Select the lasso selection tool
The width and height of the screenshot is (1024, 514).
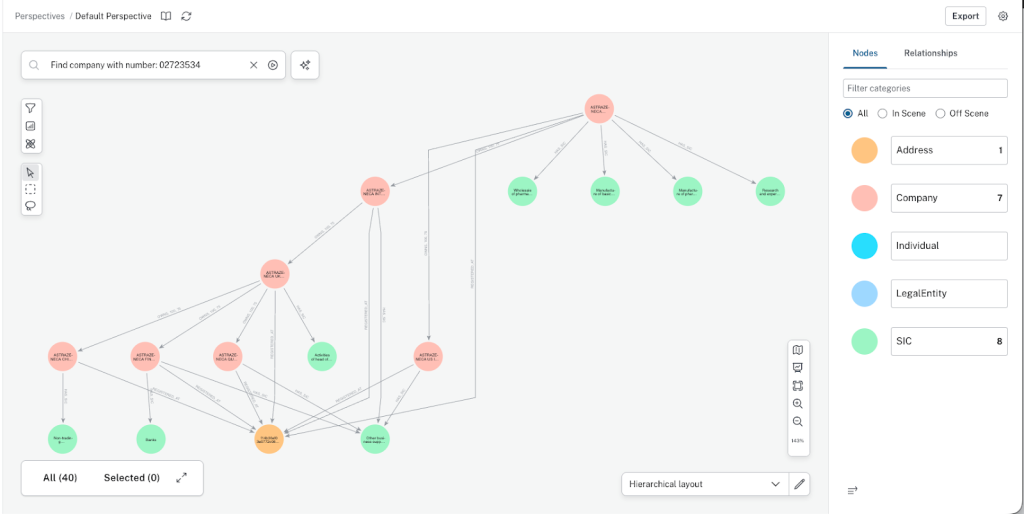(31, 206)
